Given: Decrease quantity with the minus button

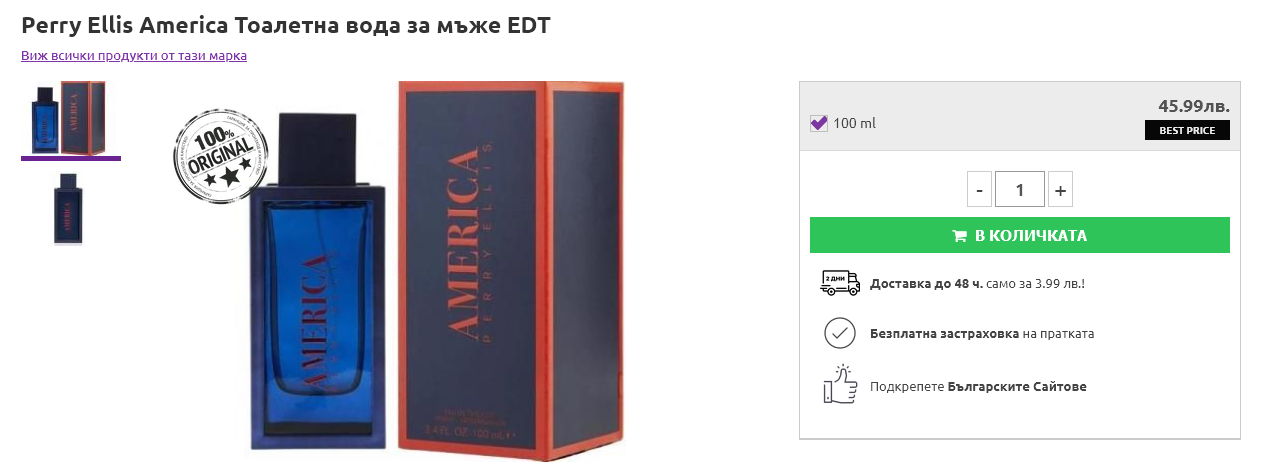Looking at the screenshot, I should click(979, 189).
